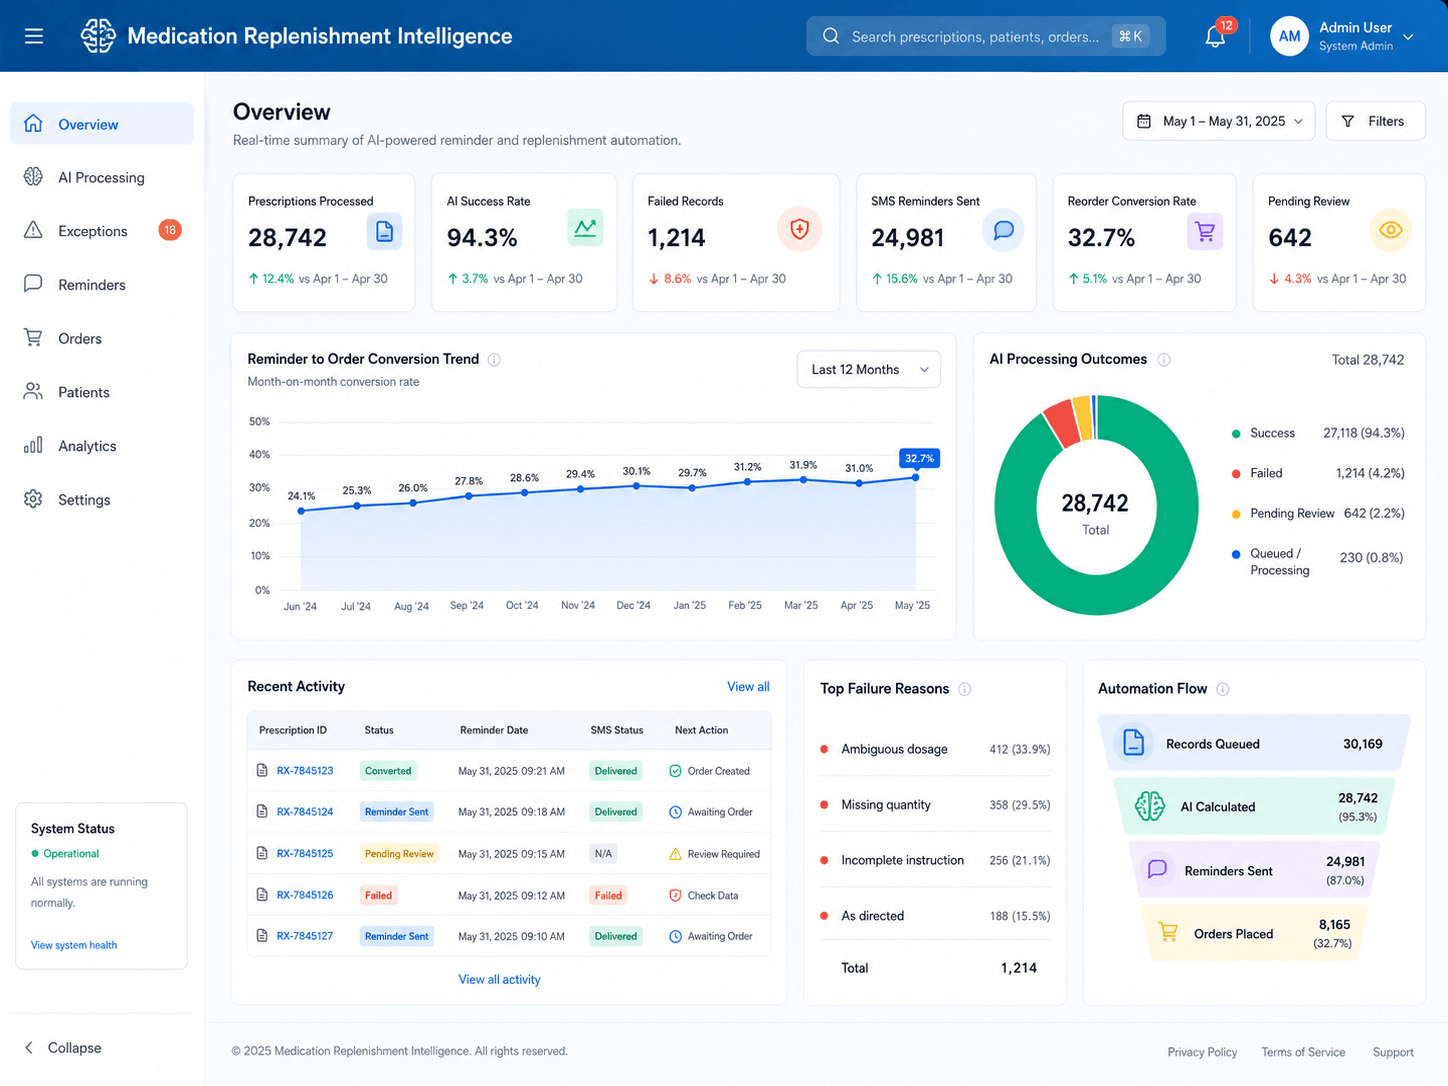Open prescription RX-7845127 link
This screenshot has height=1086, width=1448.
(305, 936)
